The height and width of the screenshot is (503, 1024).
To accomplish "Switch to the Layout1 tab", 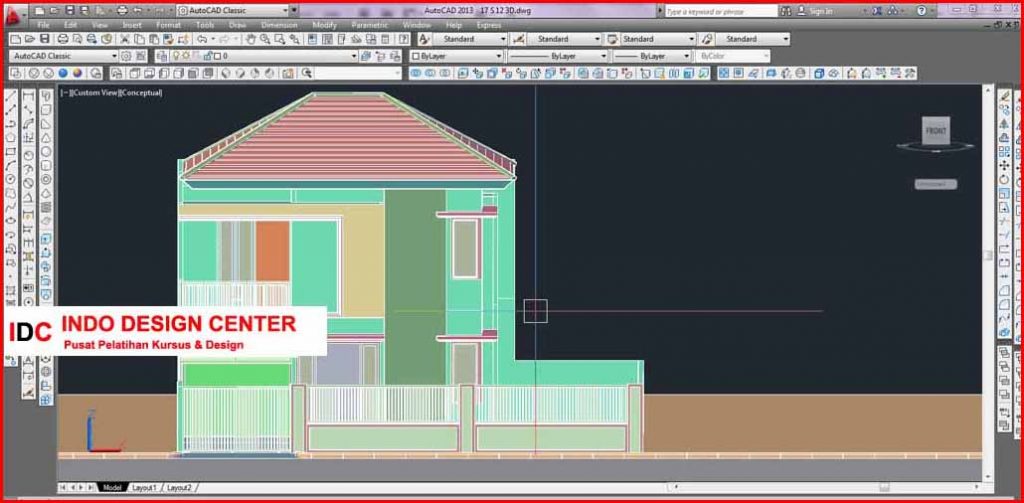I will click(x=144, y=487).
